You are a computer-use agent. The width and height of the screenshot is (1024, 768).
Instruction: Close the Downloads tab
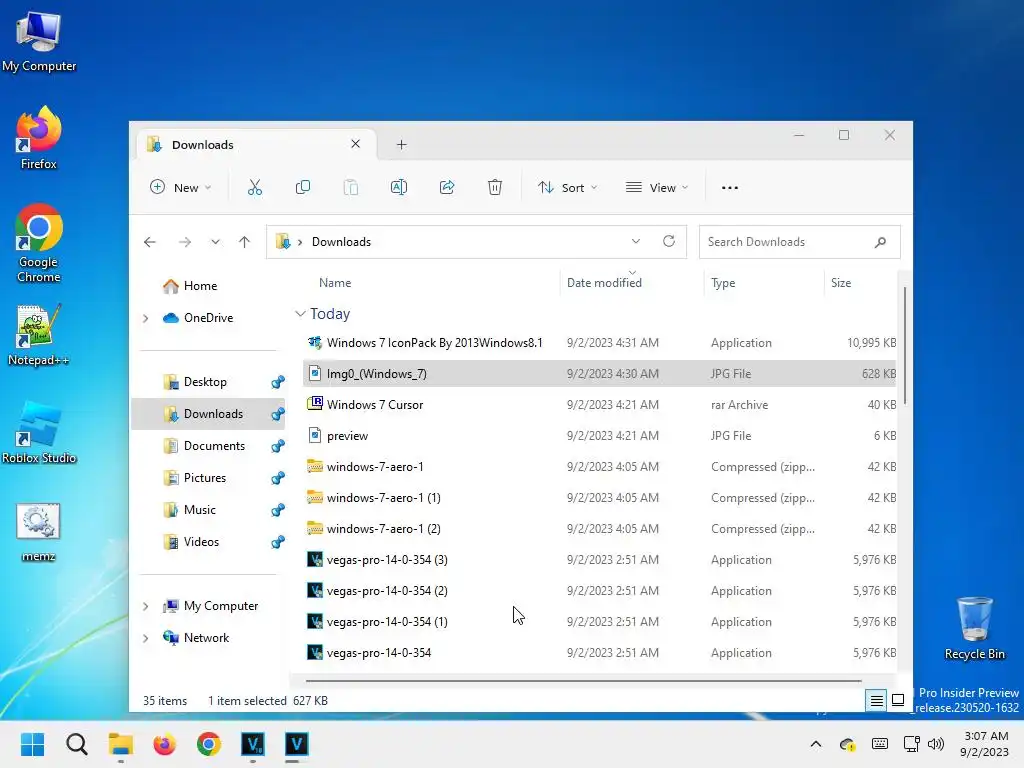point(355,144)
